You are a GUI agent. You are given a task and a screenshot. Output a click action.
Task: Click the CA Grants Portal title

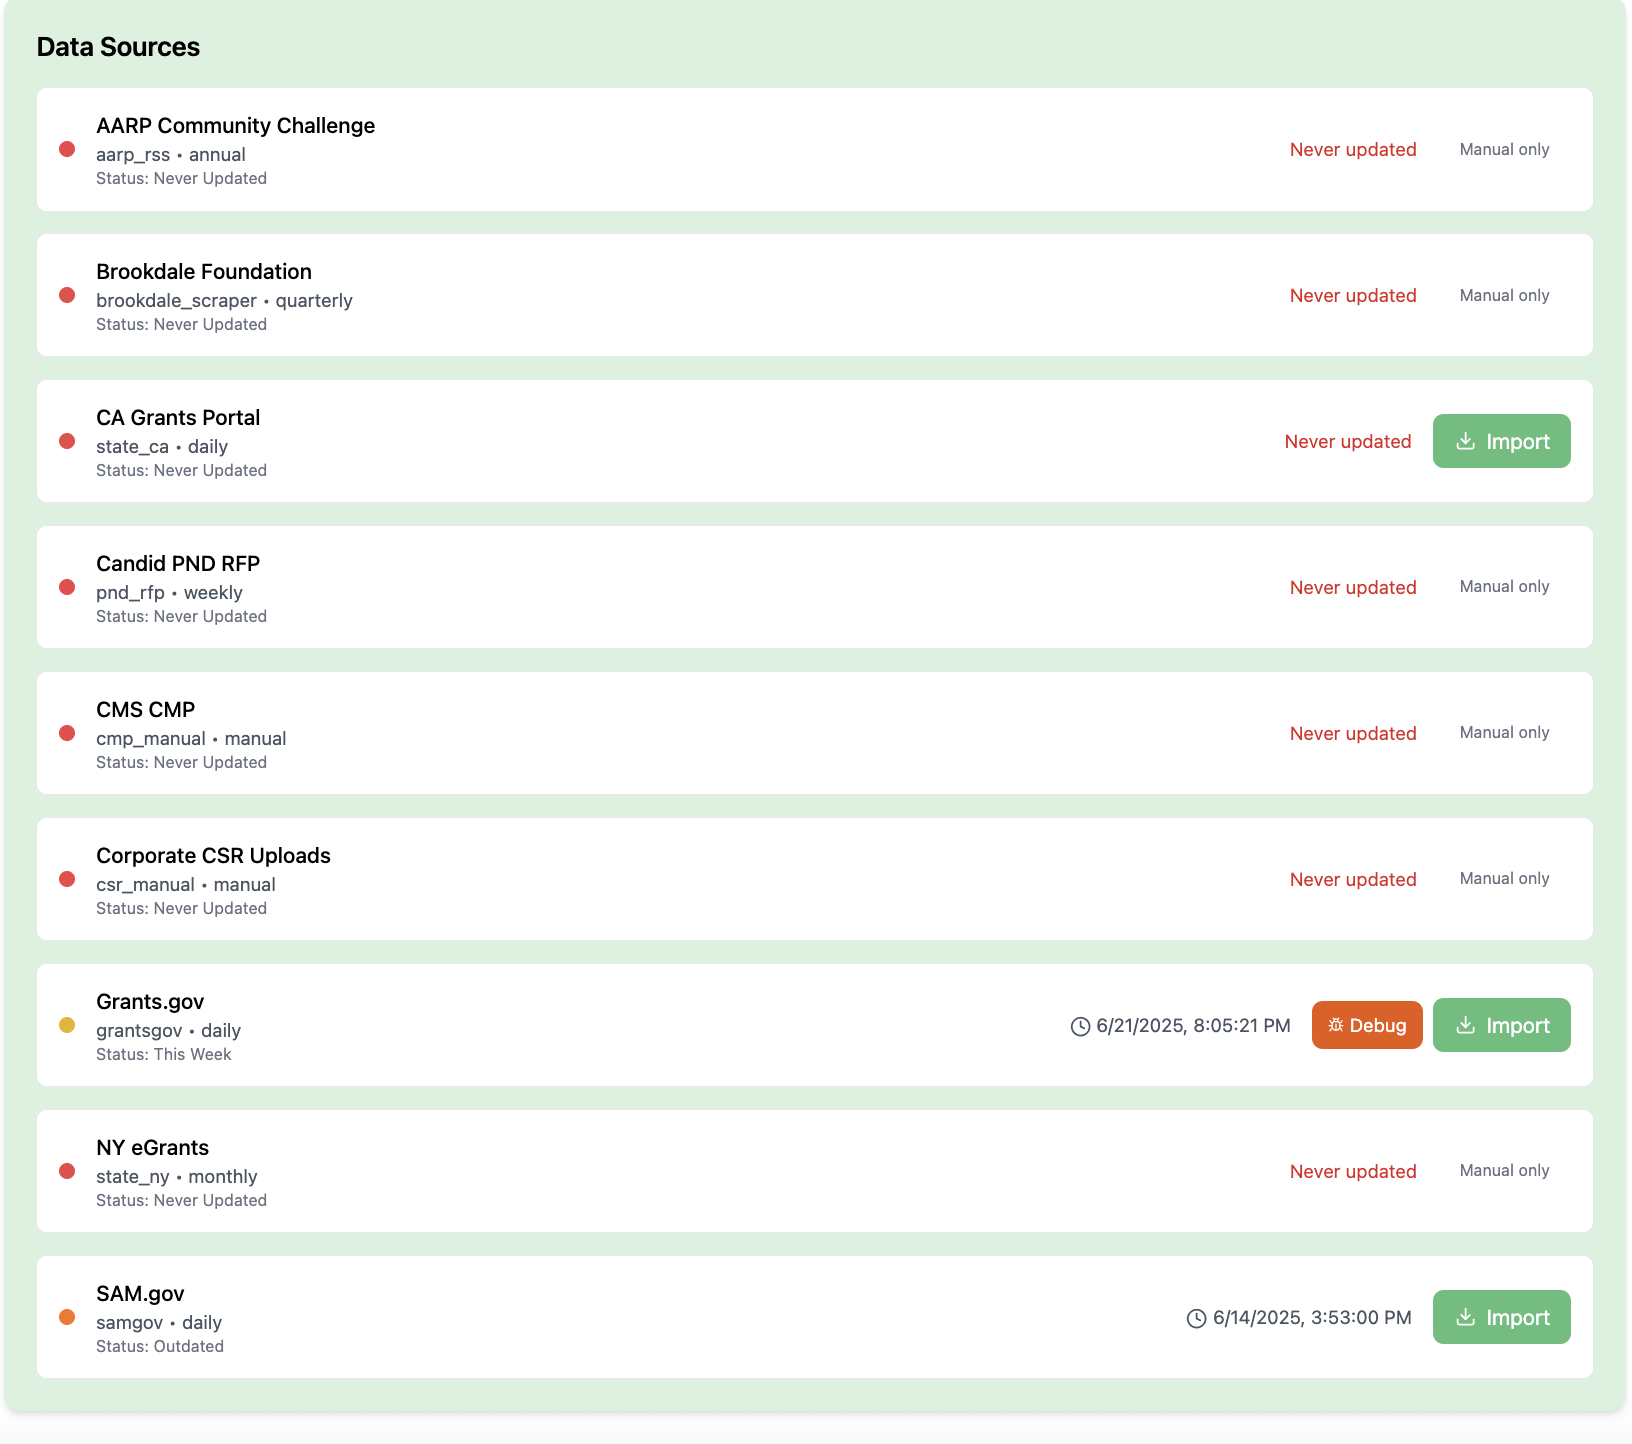[x=178, y=417]
